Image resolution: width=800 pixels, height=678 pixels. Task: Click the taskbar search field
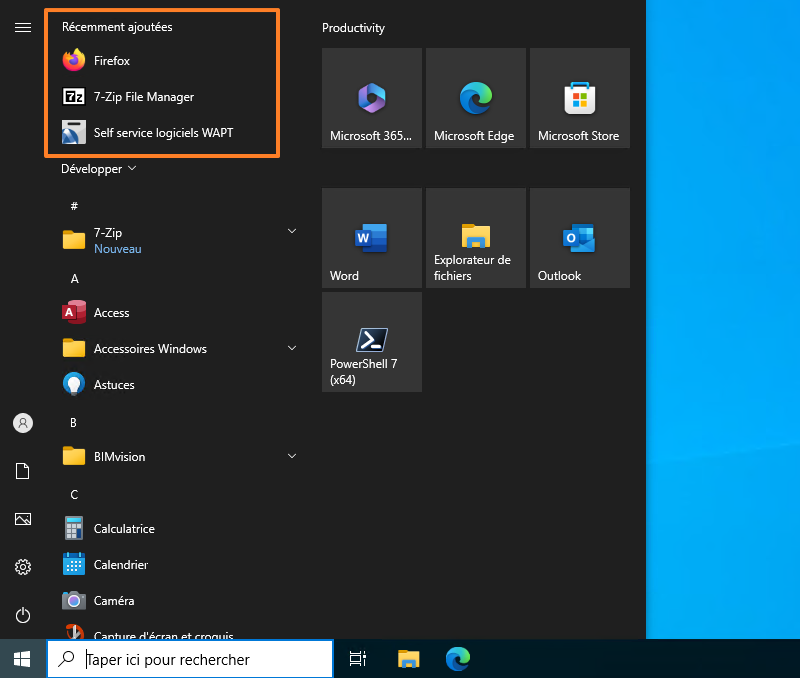[x=190, y=659]
